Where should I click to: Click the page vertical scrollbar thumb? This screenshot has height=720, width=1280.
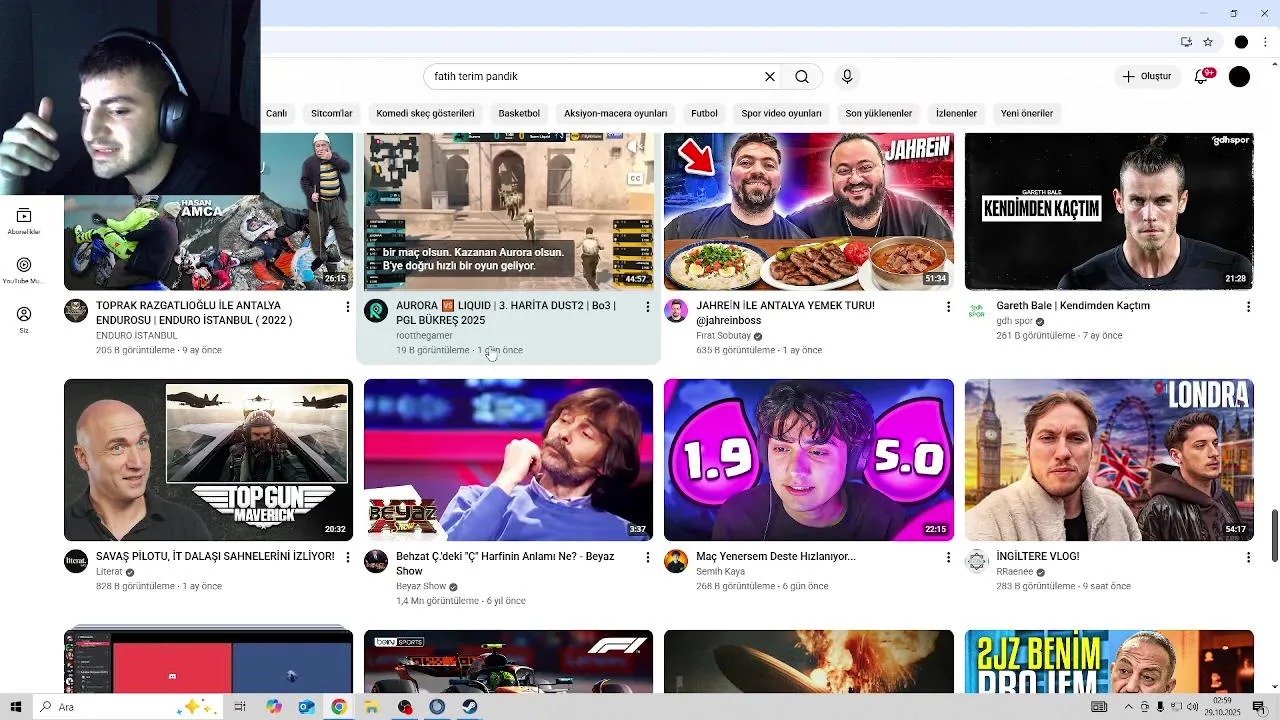1275,536
